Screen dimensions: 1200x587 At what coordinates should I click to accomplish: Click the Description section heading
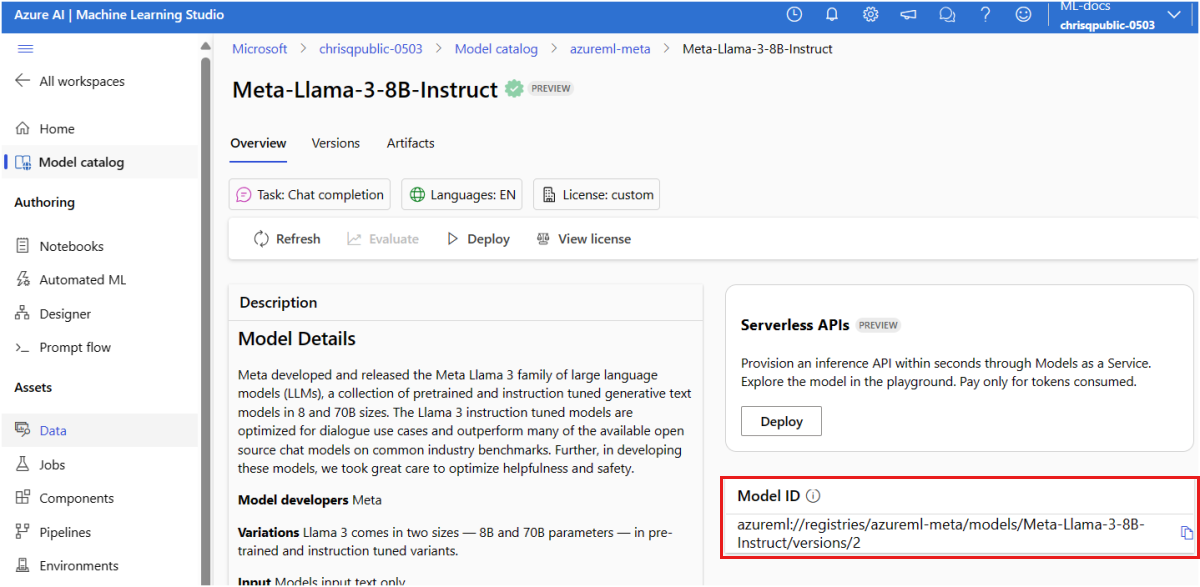pyautogui.click(x=278, y=302)
